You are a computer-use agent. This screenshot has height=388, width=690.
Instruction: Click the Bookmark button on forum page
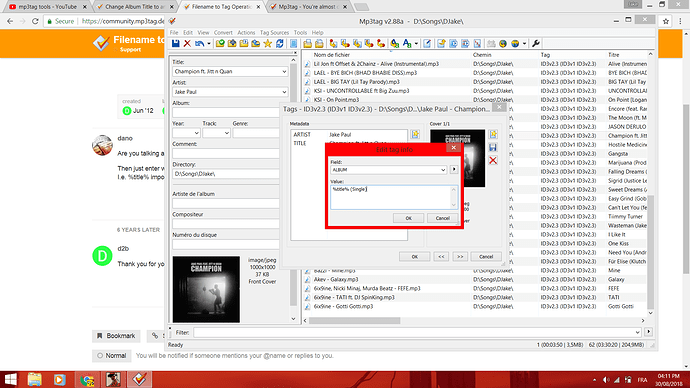point(116,336)
